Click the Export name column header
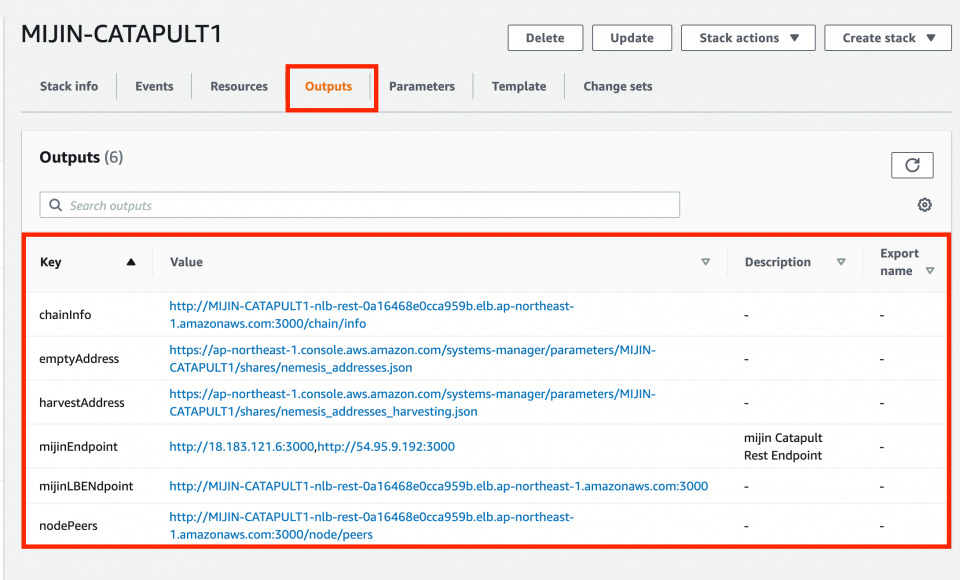This screenshot has height=580, width=960. click(x=899, y=262)
